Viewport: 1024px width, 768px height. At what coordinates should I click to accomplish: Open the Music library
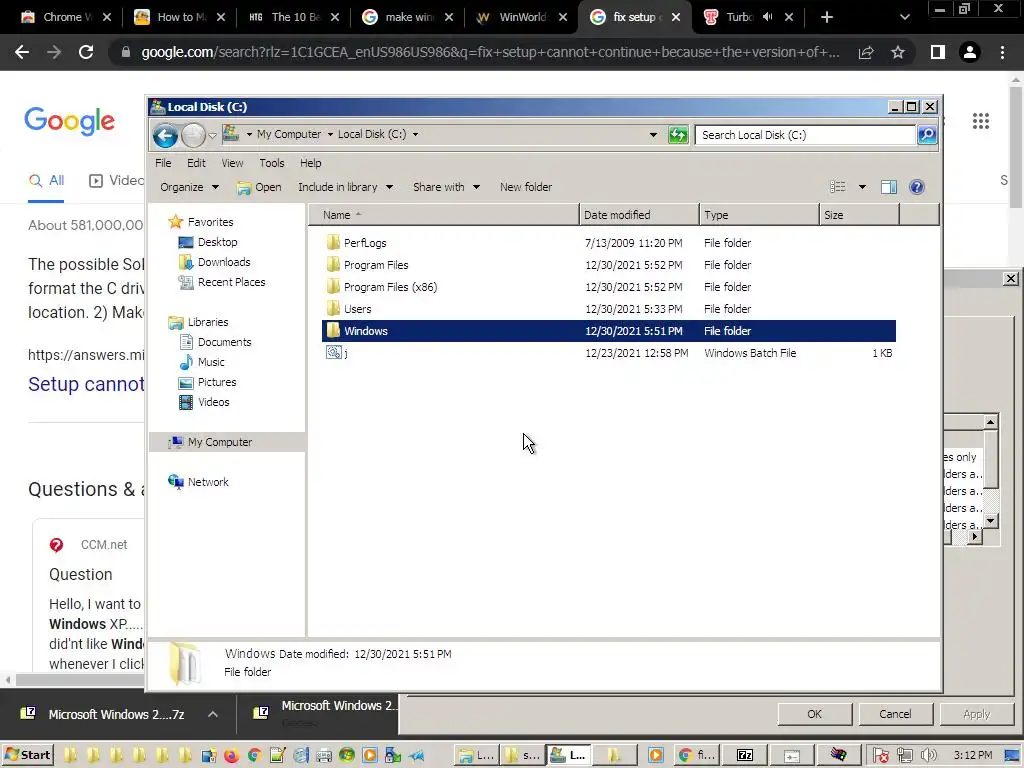tap(210, 362)
